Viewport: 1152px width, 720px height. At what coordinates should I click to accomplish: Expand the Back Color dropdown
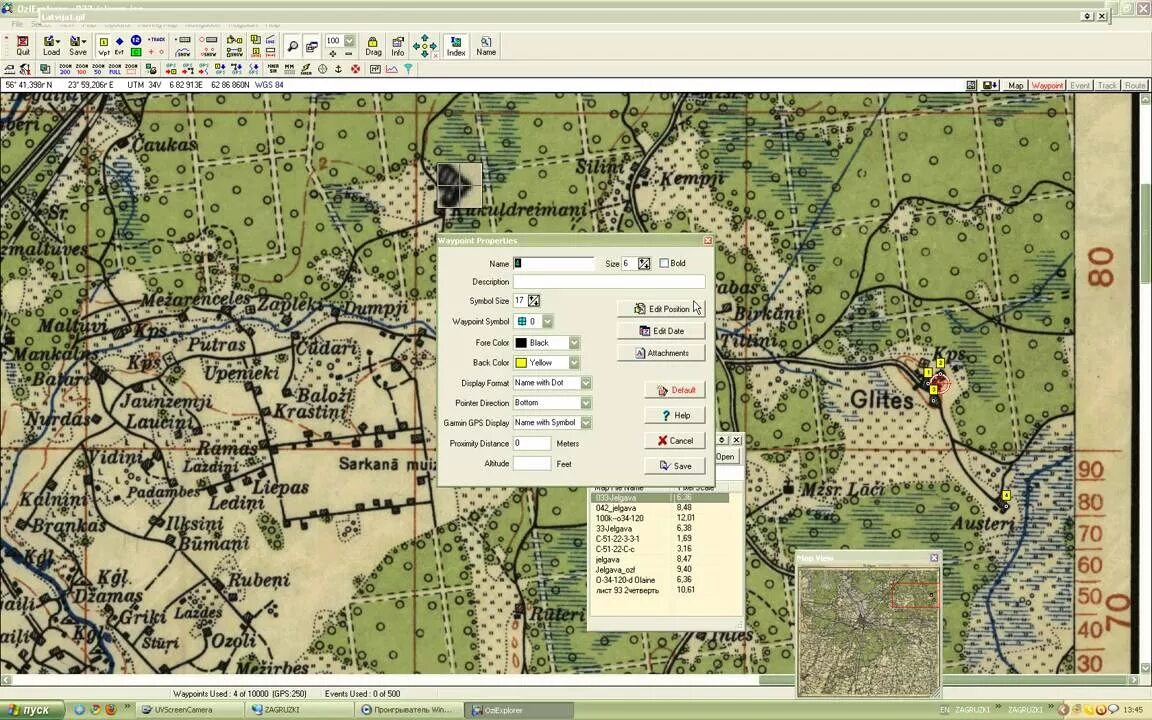(575, 363)
